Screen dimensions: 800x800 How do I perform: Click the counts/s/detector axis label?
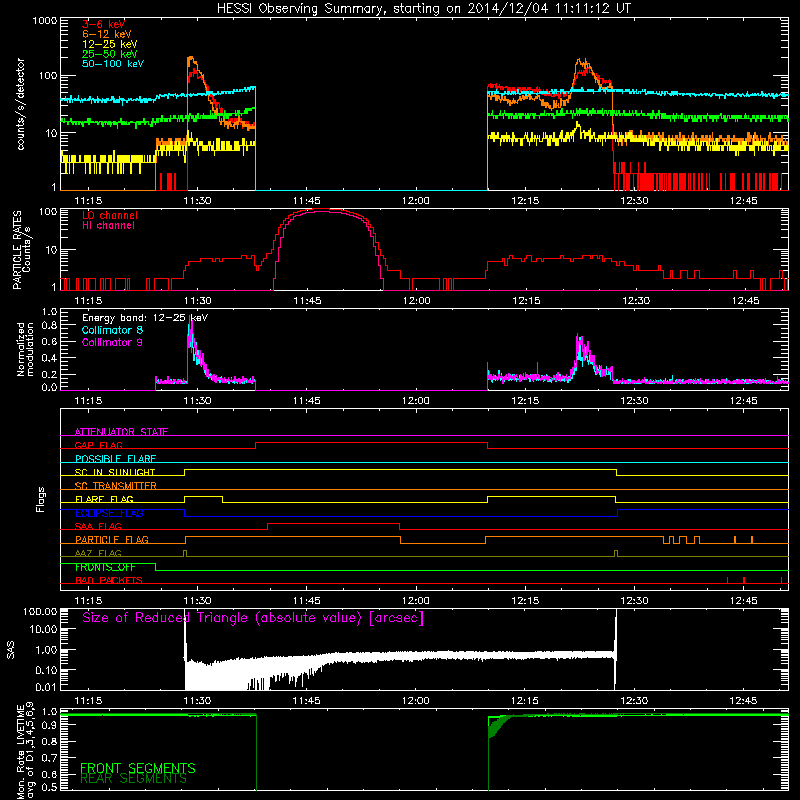click(21, 104)
